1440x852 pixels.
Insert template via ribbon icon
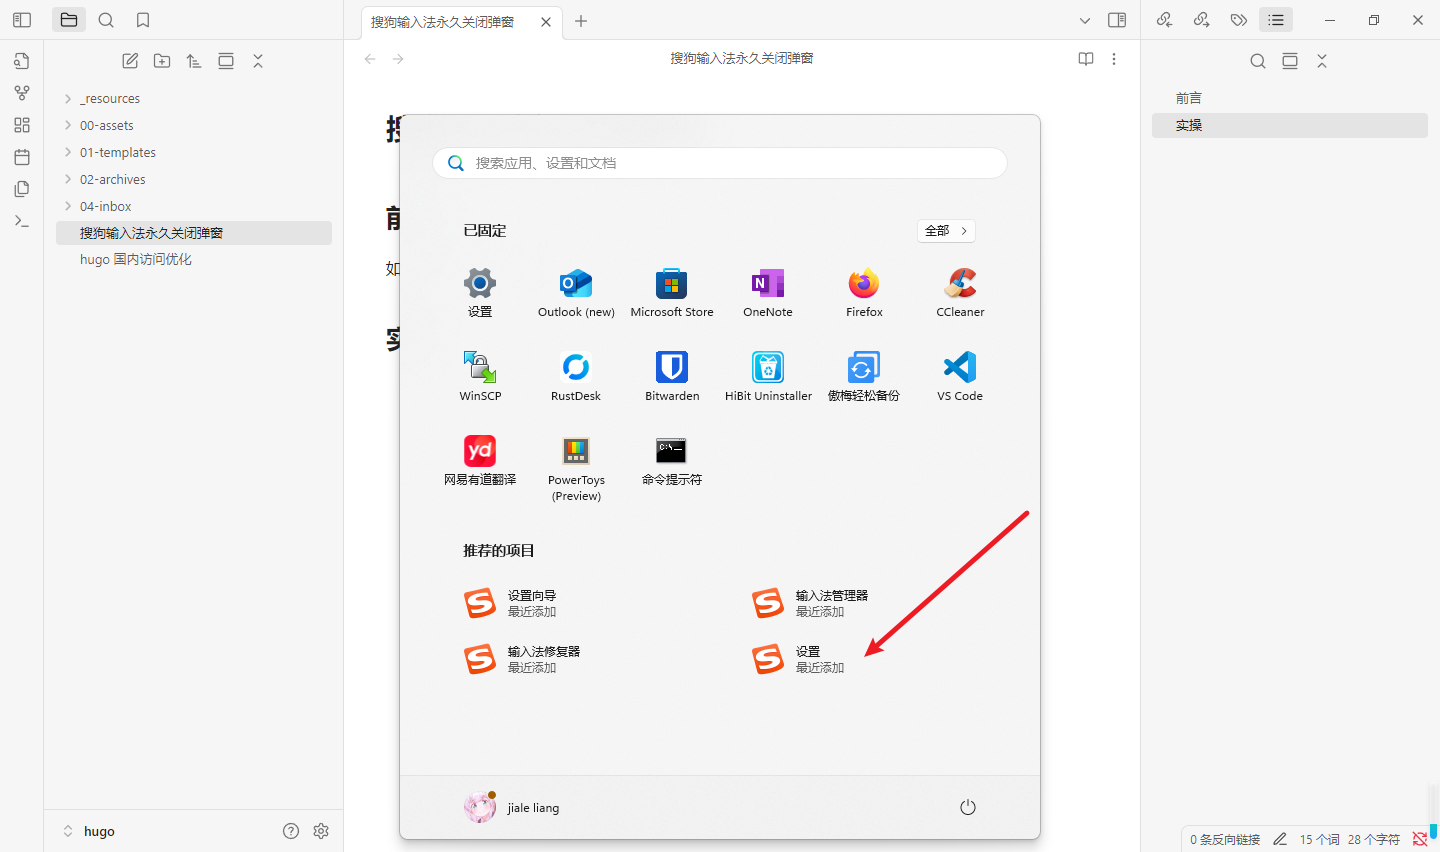tap(22, 189)
